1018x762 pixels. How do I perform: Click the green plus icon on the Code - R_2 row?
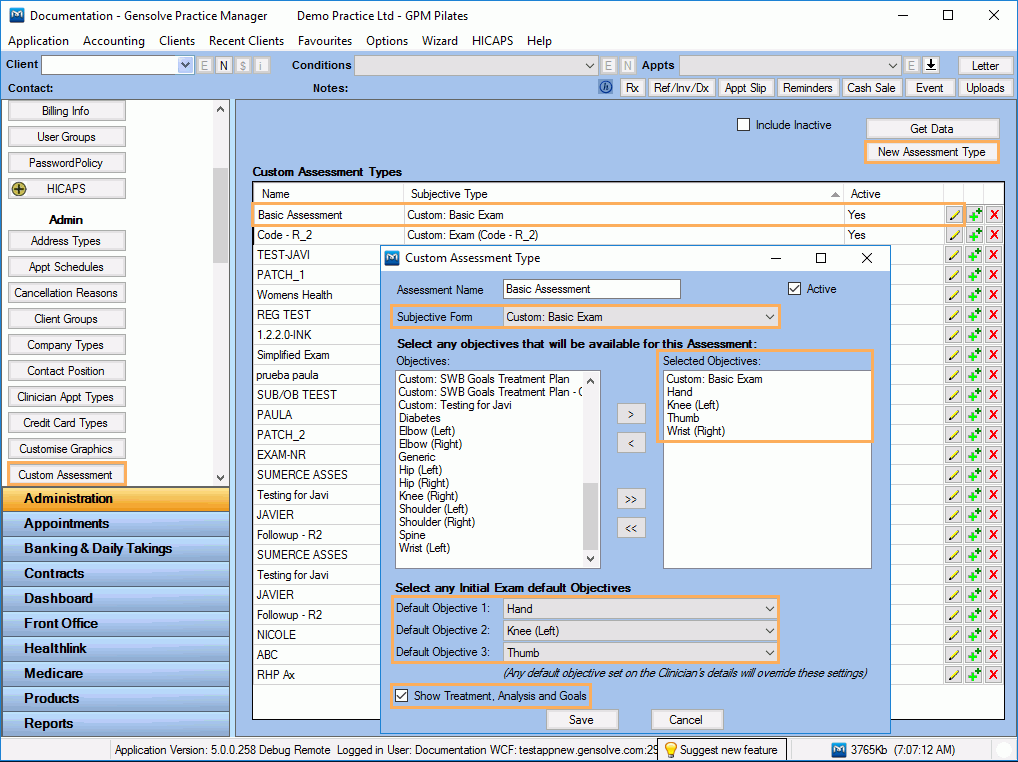[974, 234]
